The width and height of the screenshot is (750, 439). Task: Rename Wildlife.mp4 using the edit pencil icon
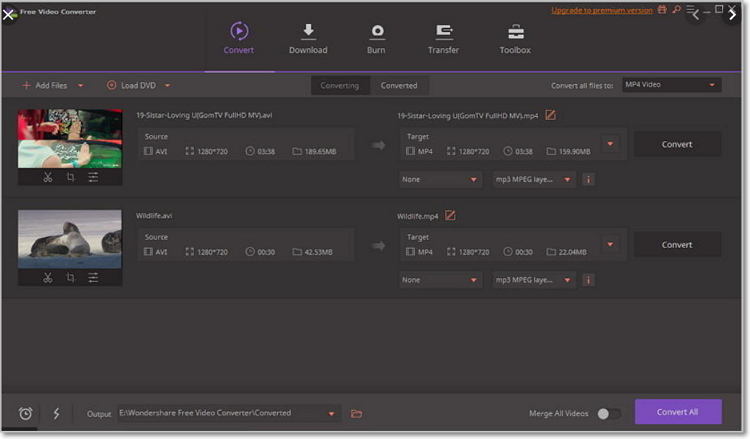tap(450, 215)
